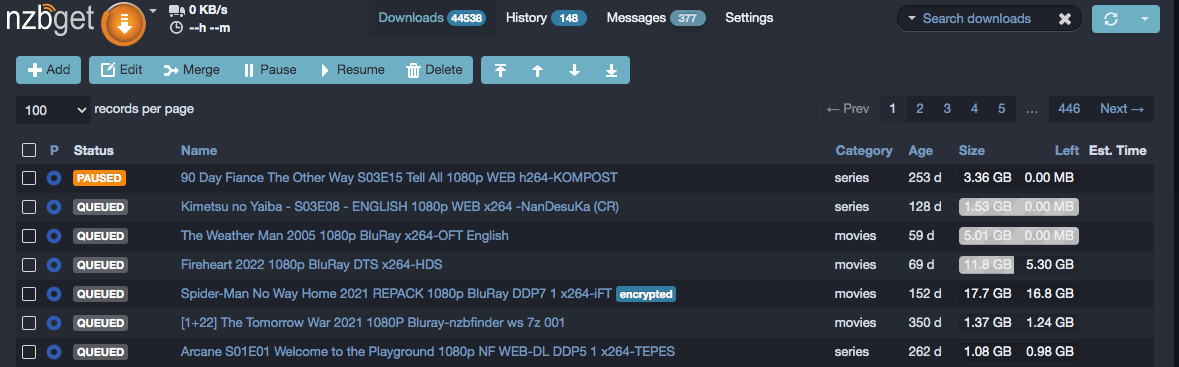Click priority icon on Arcane row
Screen dimensions: 1179x367
53,352
